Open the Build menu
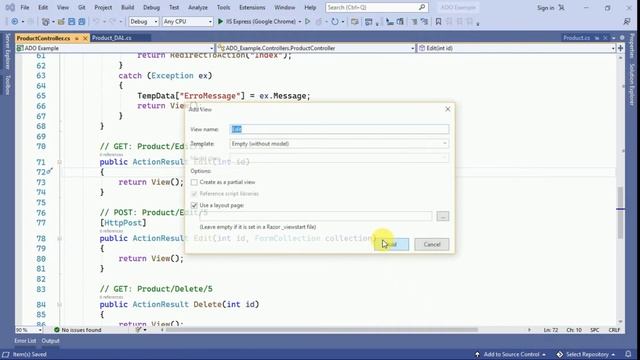Screen dimensions: 640x360 click(127, 7)
